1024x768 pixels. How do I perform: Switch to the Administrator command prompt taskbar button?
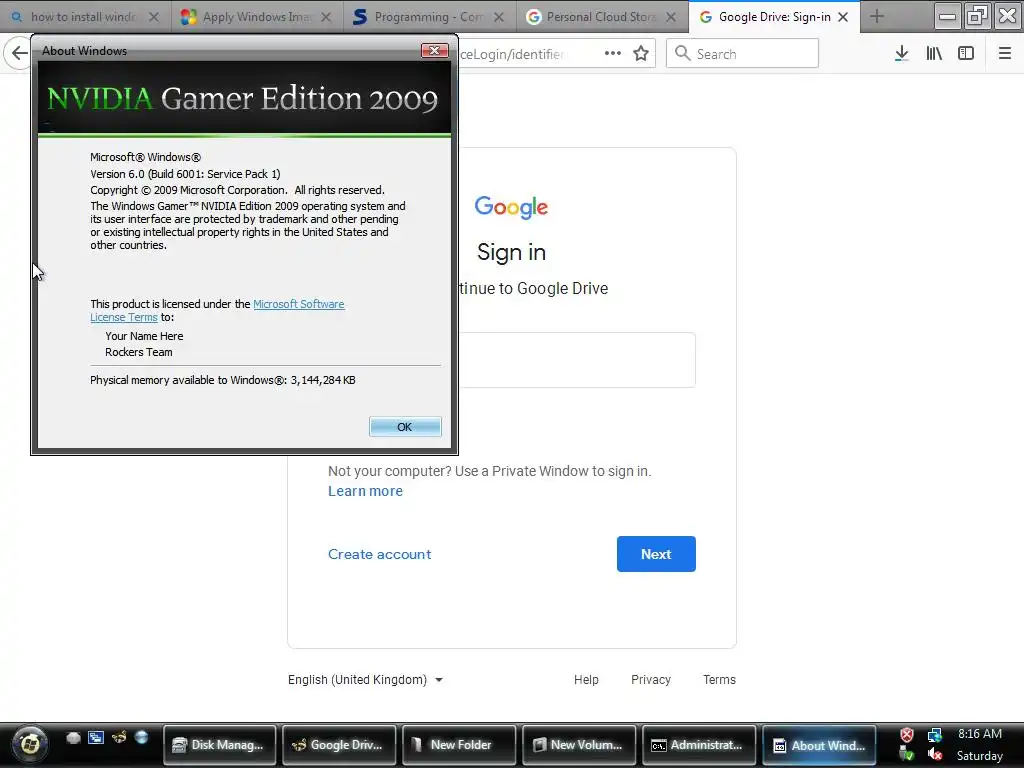[699, 744]
